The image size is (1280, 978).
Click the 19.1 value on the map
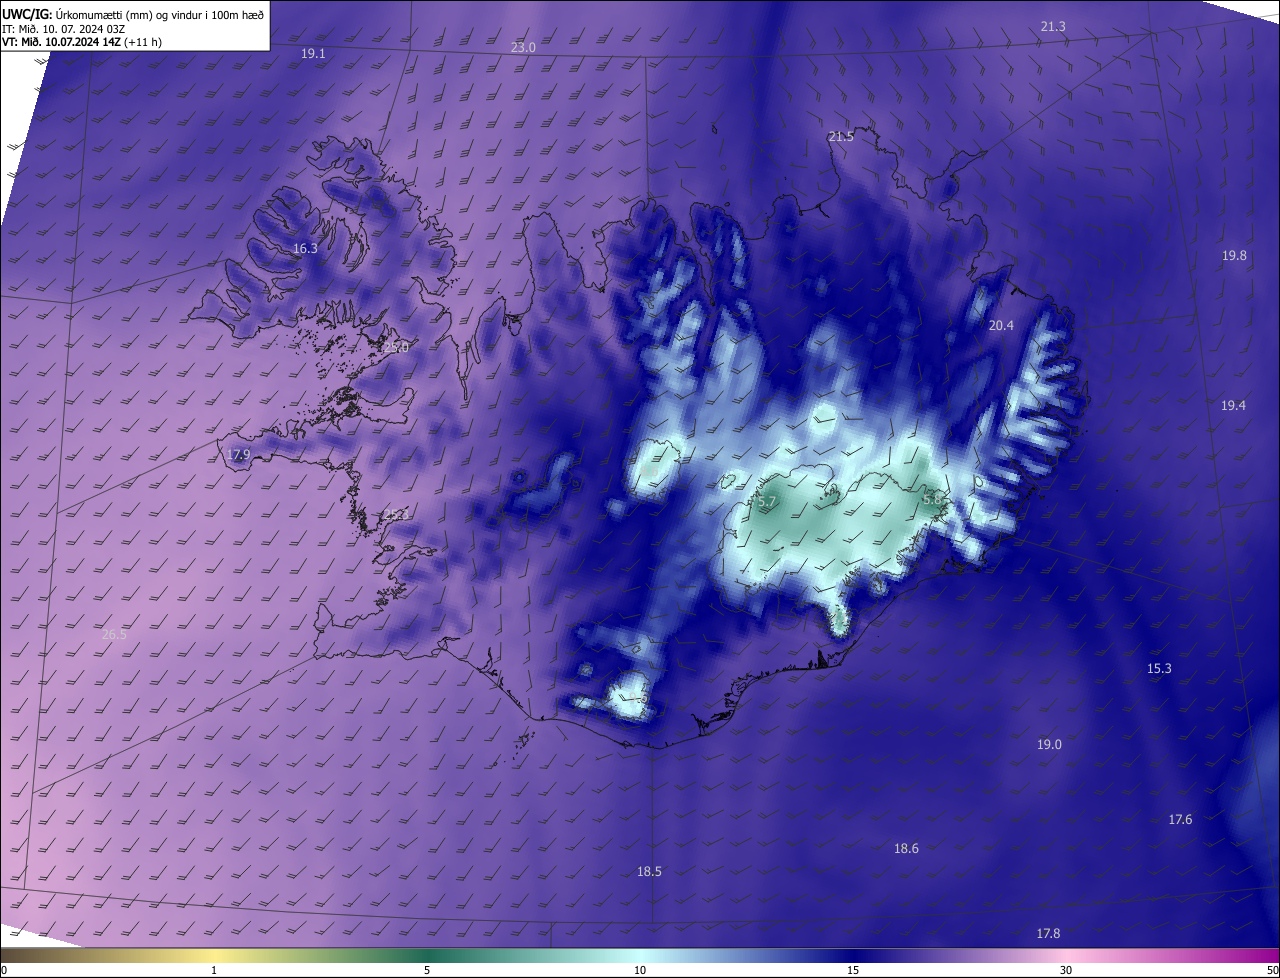click(313, 53)
